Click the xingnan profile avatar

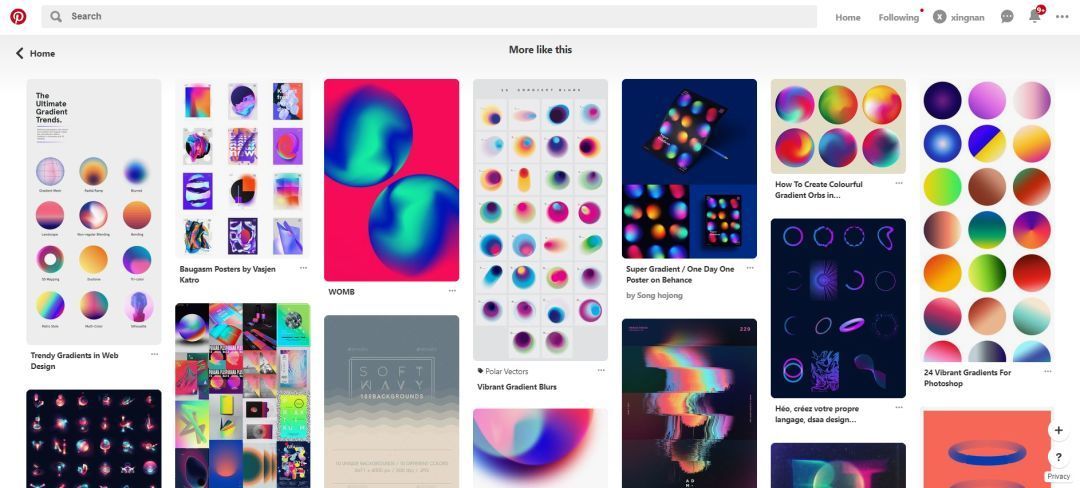point(939,17)
